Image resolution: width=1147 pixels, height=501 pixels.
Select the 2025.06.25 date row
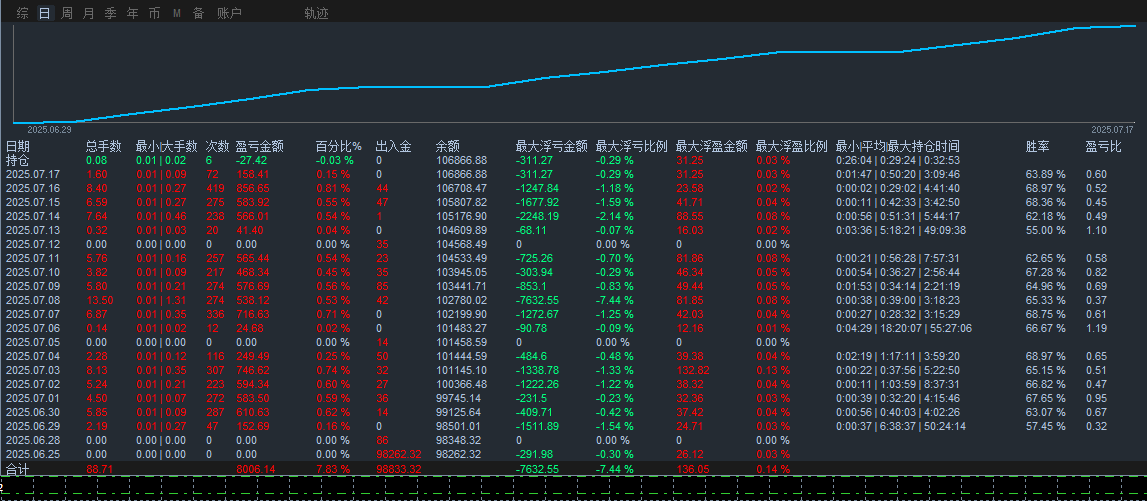click(x=32, y=453)
